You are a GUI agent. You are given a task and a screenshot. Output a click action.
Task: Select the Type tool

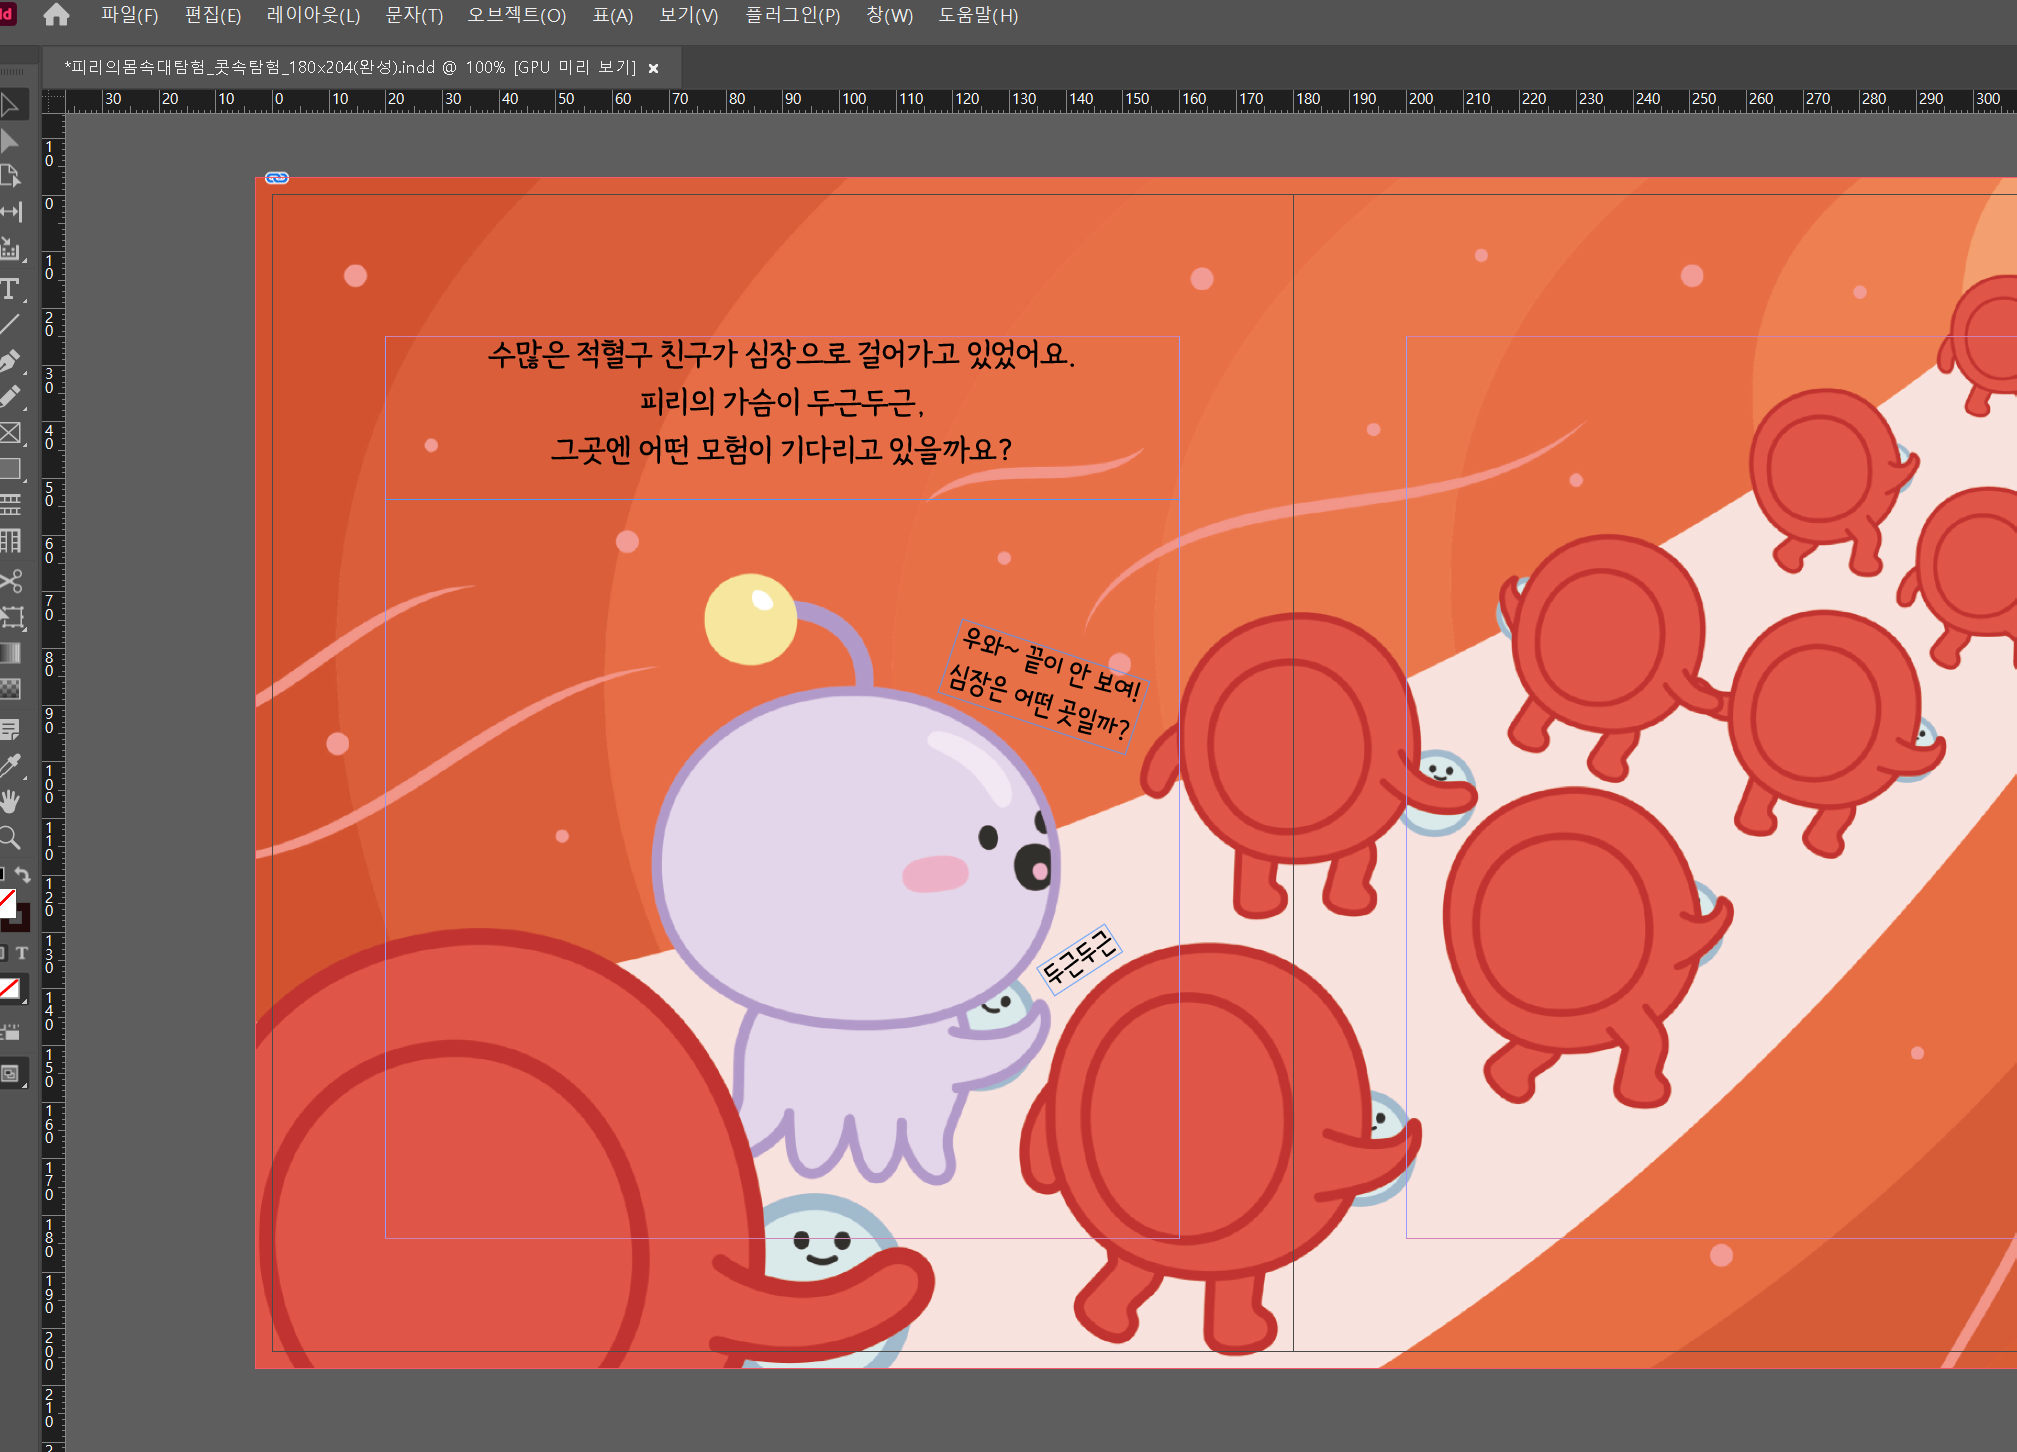tap(10, 289)
